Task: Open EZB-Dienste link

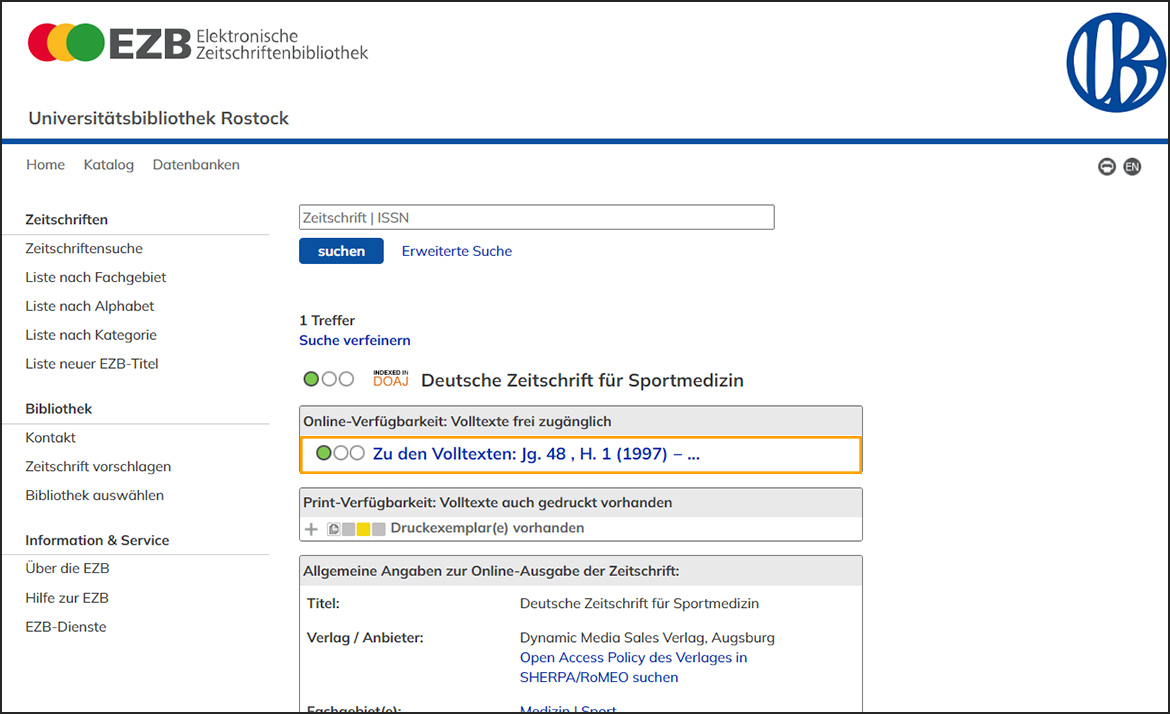Action: tap(66, 627)
